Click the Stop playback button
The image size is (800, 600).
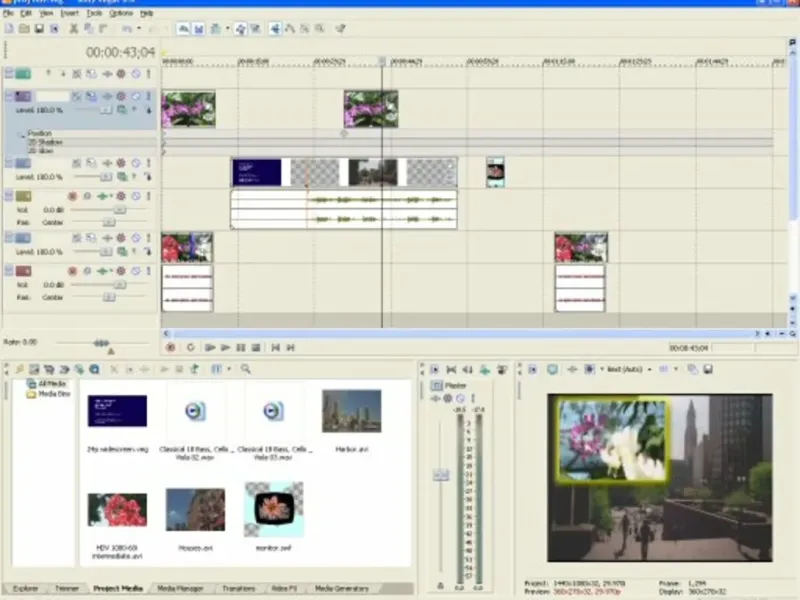tap(256, 347)
